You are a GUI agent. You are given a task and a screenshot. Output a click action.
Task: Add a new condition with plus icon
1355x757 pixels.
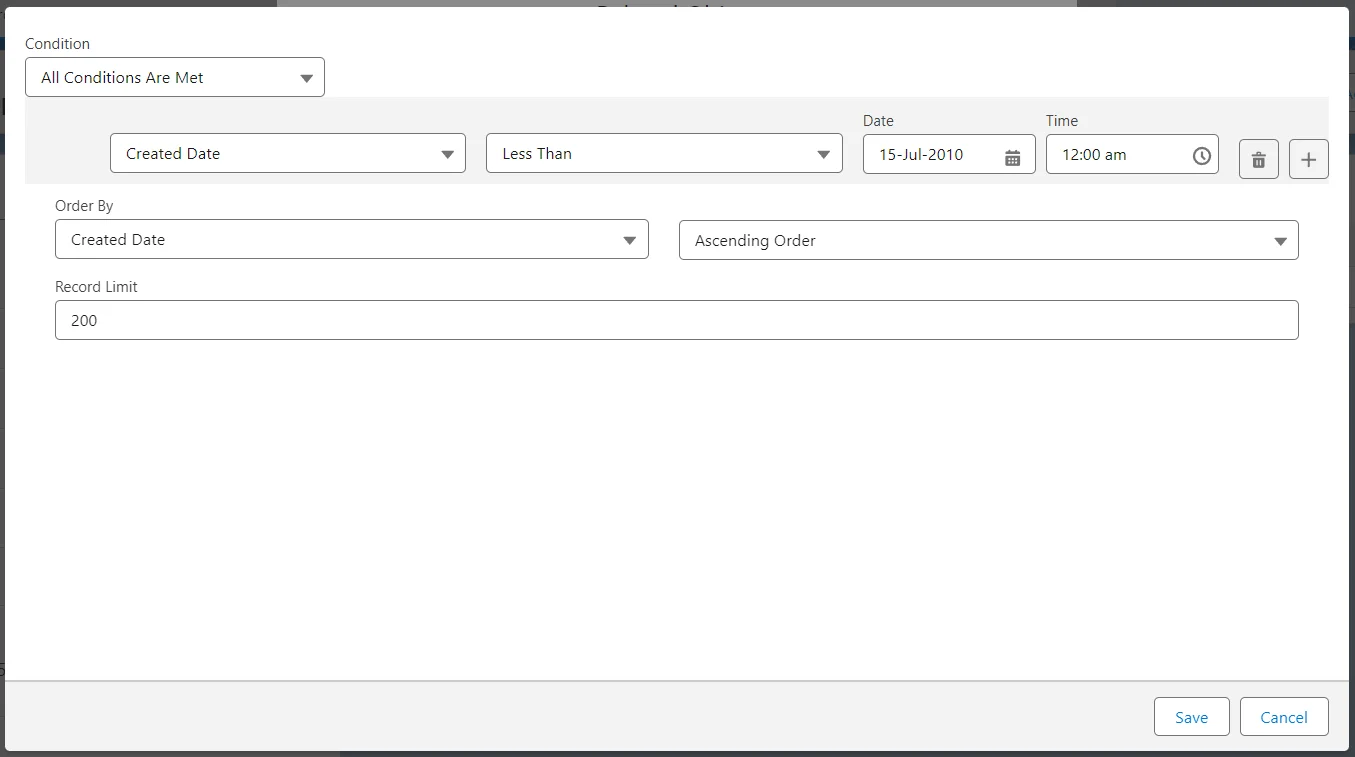point(1308,159)
